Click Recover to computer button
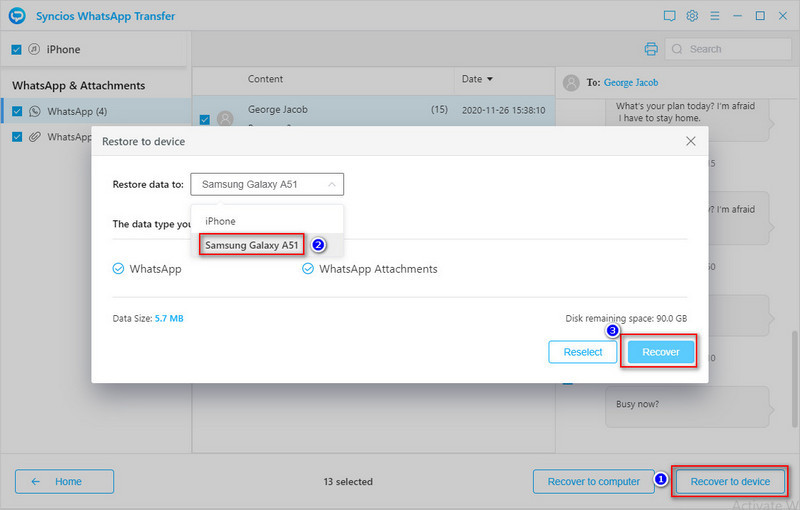The image size is (800, 510). click(593, 481)
